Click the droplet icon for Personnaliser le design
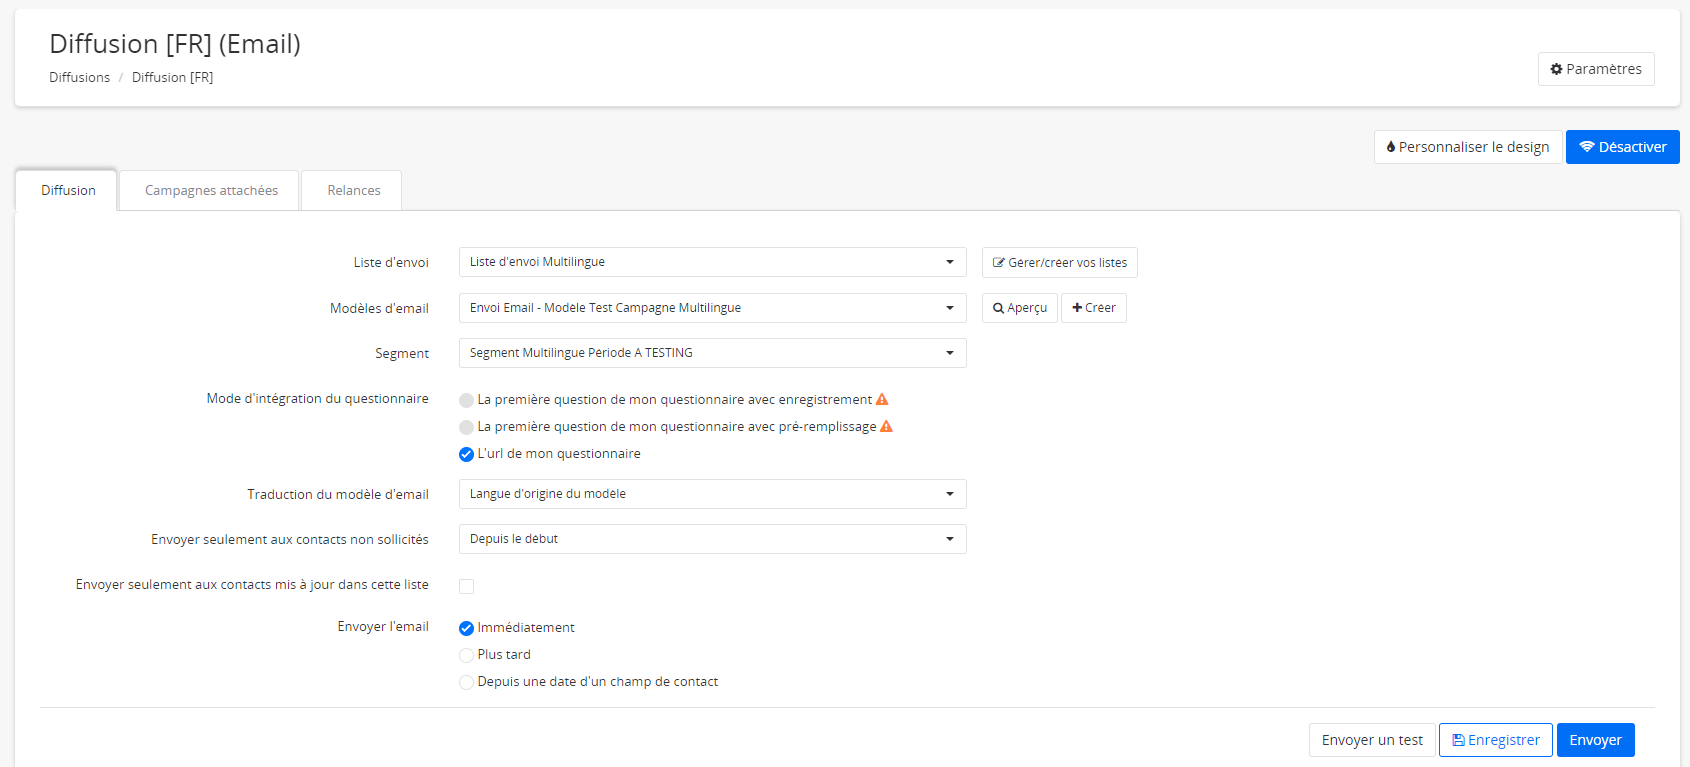 (1390, 147)
